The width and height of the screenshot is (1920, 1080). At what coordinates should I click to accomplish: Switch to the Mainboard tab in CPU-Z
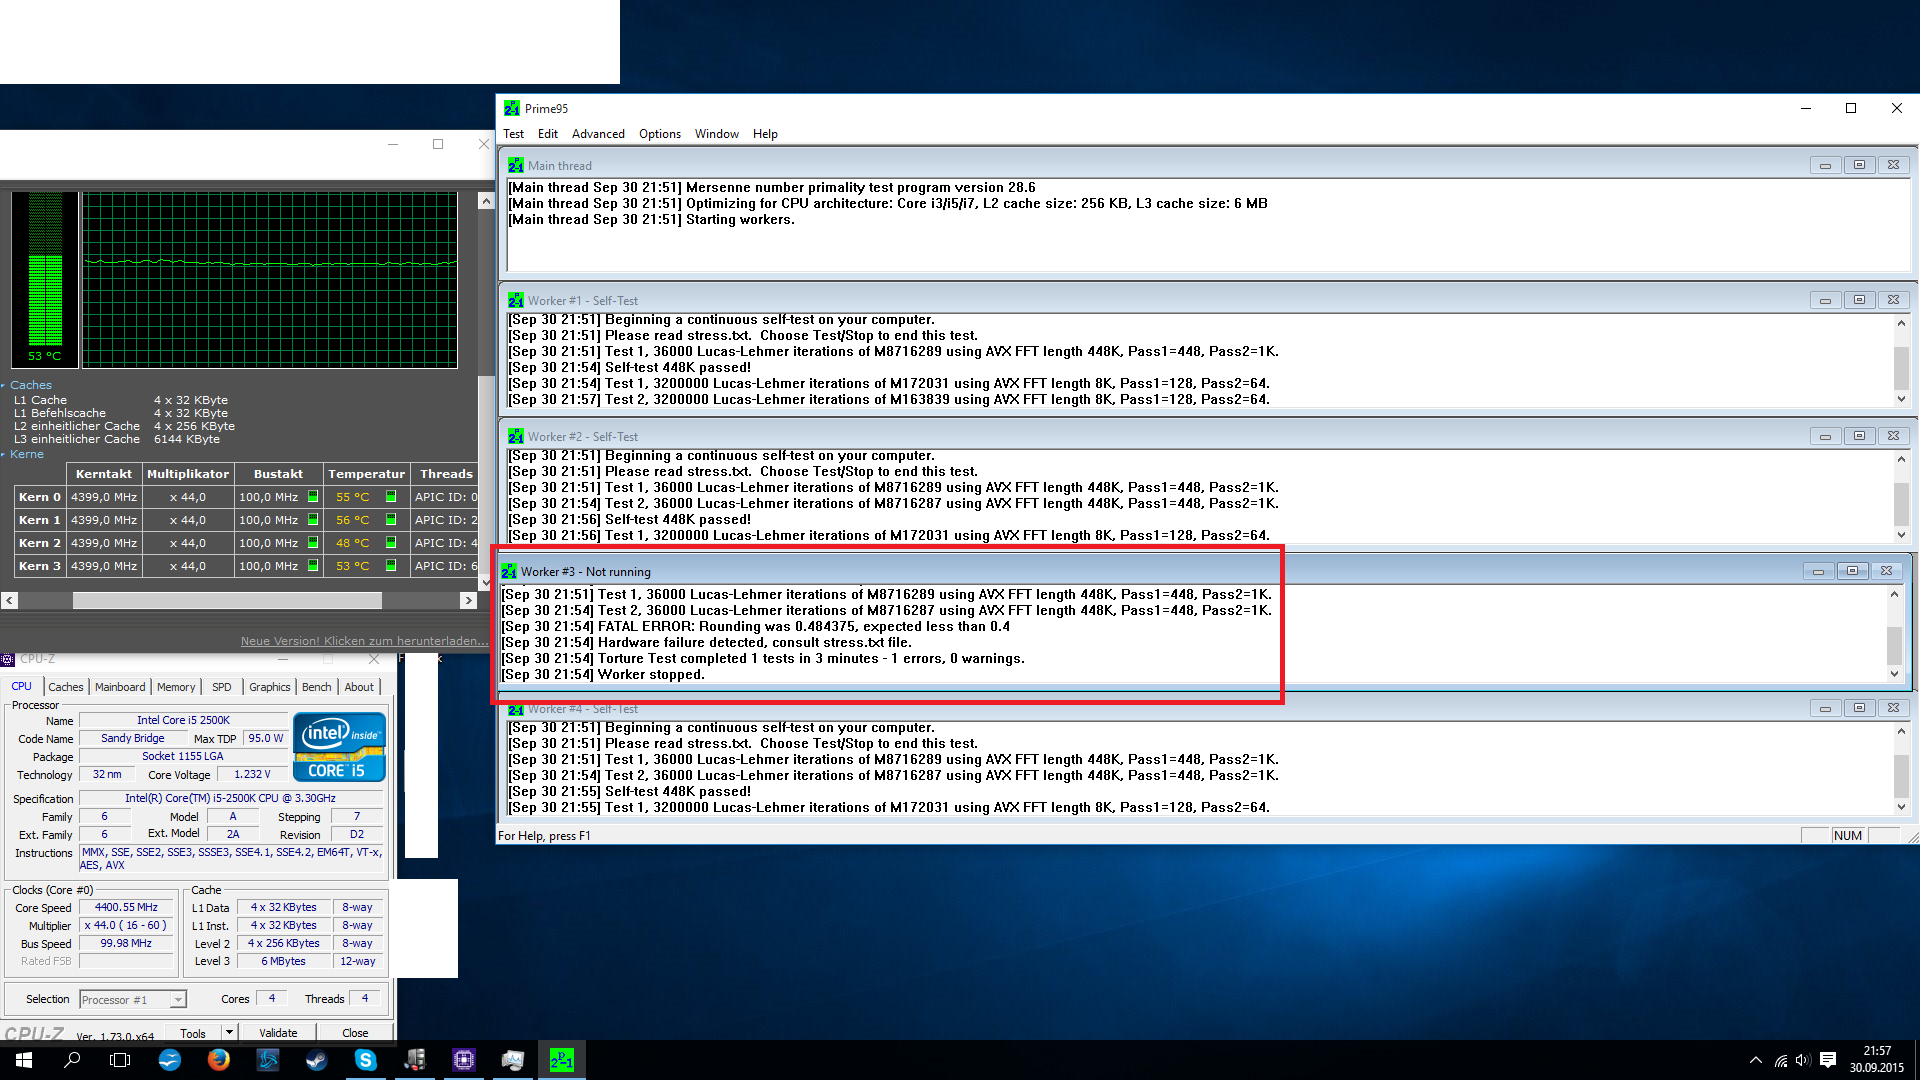(120, 687)
